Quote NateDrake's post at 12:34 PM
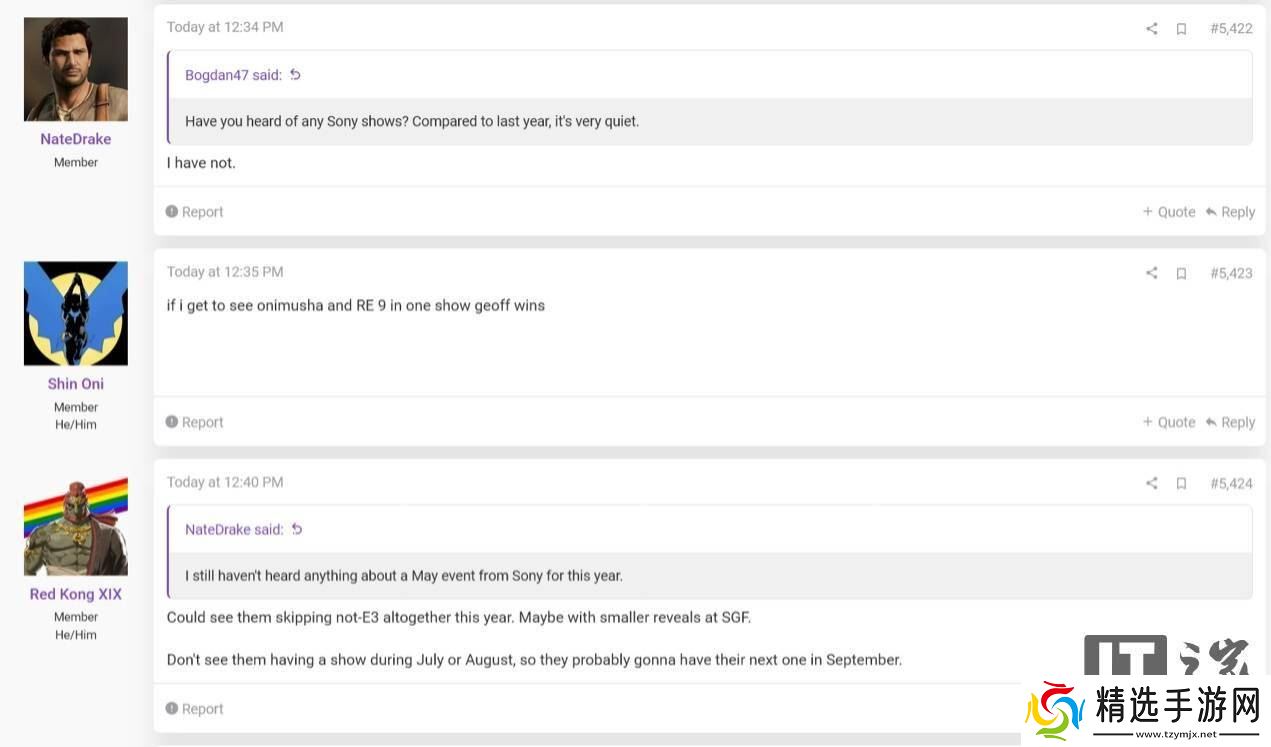The image size is (1271, 747). tap(1169, 212)
